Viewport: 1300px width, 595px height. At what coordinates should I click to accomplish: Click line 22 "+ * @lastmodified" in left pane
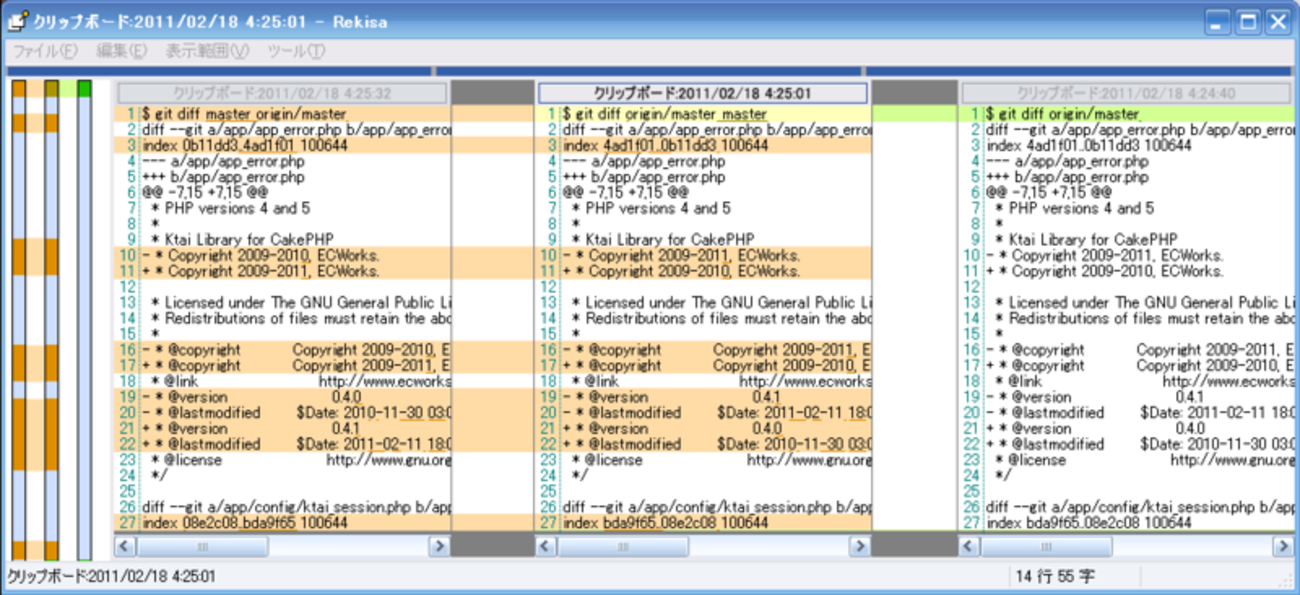point(295,444)
